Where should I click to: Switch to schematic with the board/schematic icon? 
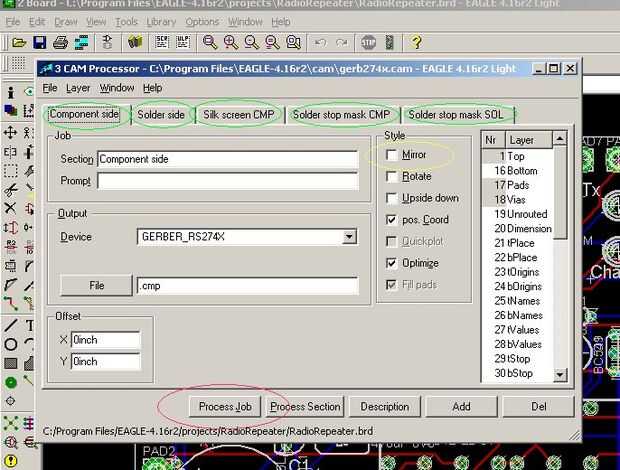coord(107,42)
